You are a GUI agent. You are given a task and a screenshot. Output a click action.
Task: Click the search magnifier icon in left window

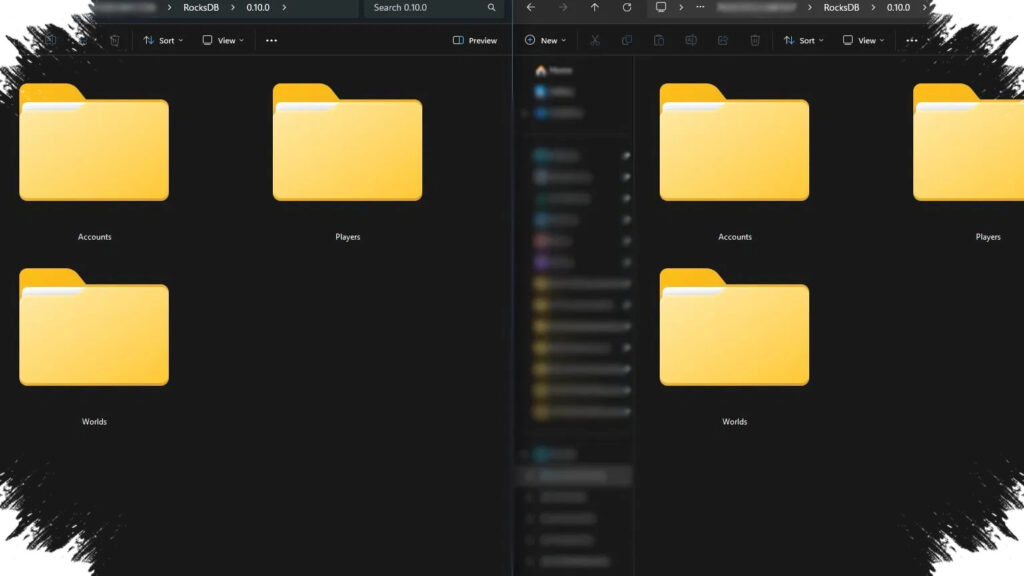tap(491, 7)
